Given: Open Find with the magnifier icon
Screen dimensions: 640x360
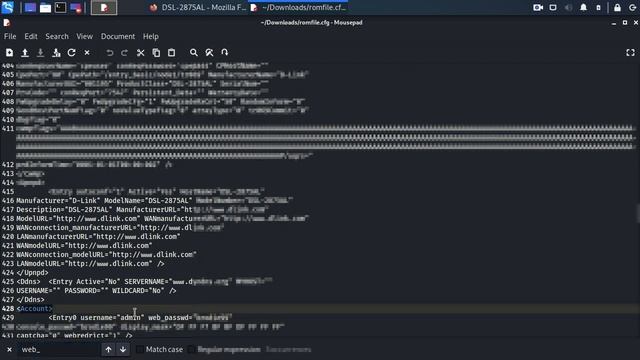Looking at the screenshot, I should [x=194, y=53].
